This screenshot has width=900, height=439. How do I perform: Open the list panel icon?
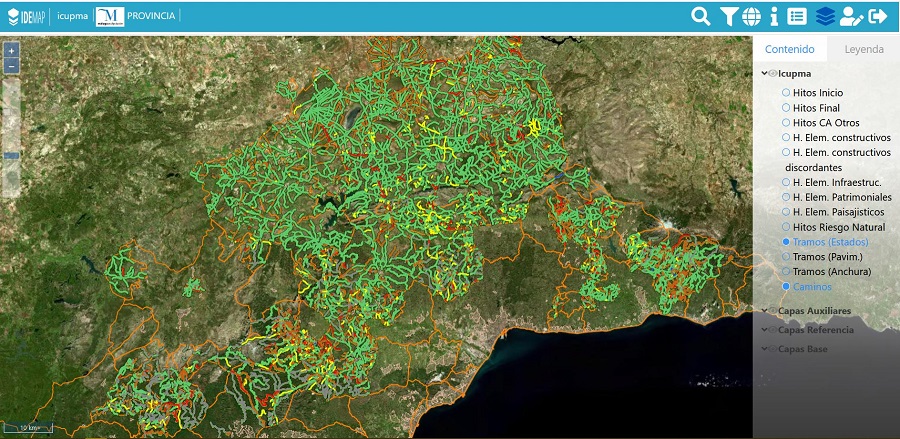pos(797,17)
